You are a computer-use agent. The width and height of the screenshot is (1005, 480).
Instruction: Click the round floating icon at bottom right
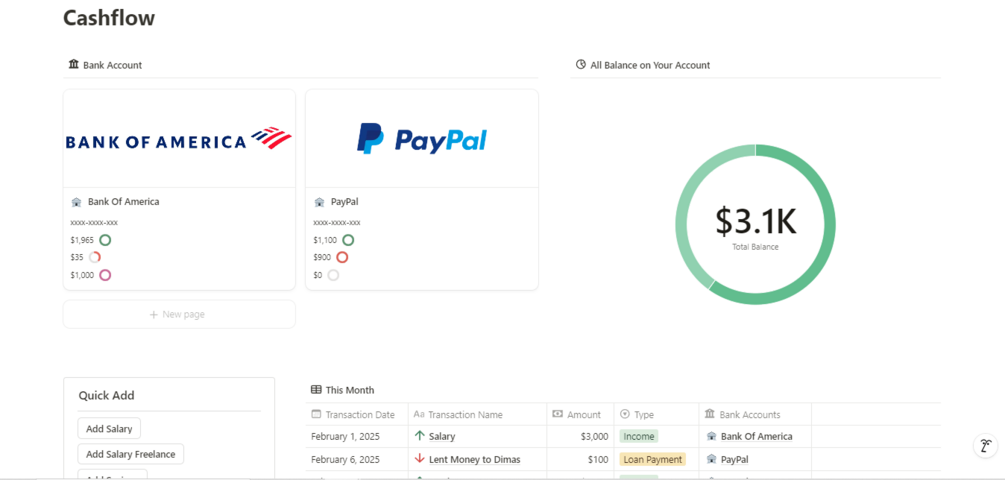tap(984, 445)
